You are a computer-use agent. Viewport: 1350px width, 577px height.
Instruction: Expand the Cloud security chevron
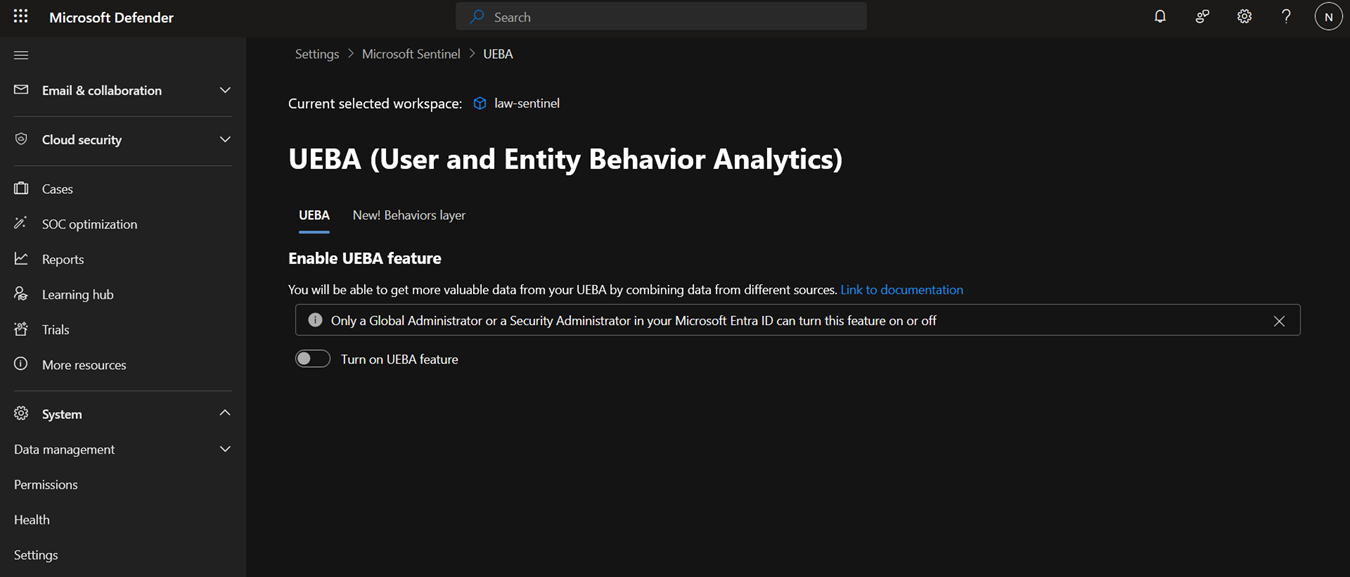[225, 139]
